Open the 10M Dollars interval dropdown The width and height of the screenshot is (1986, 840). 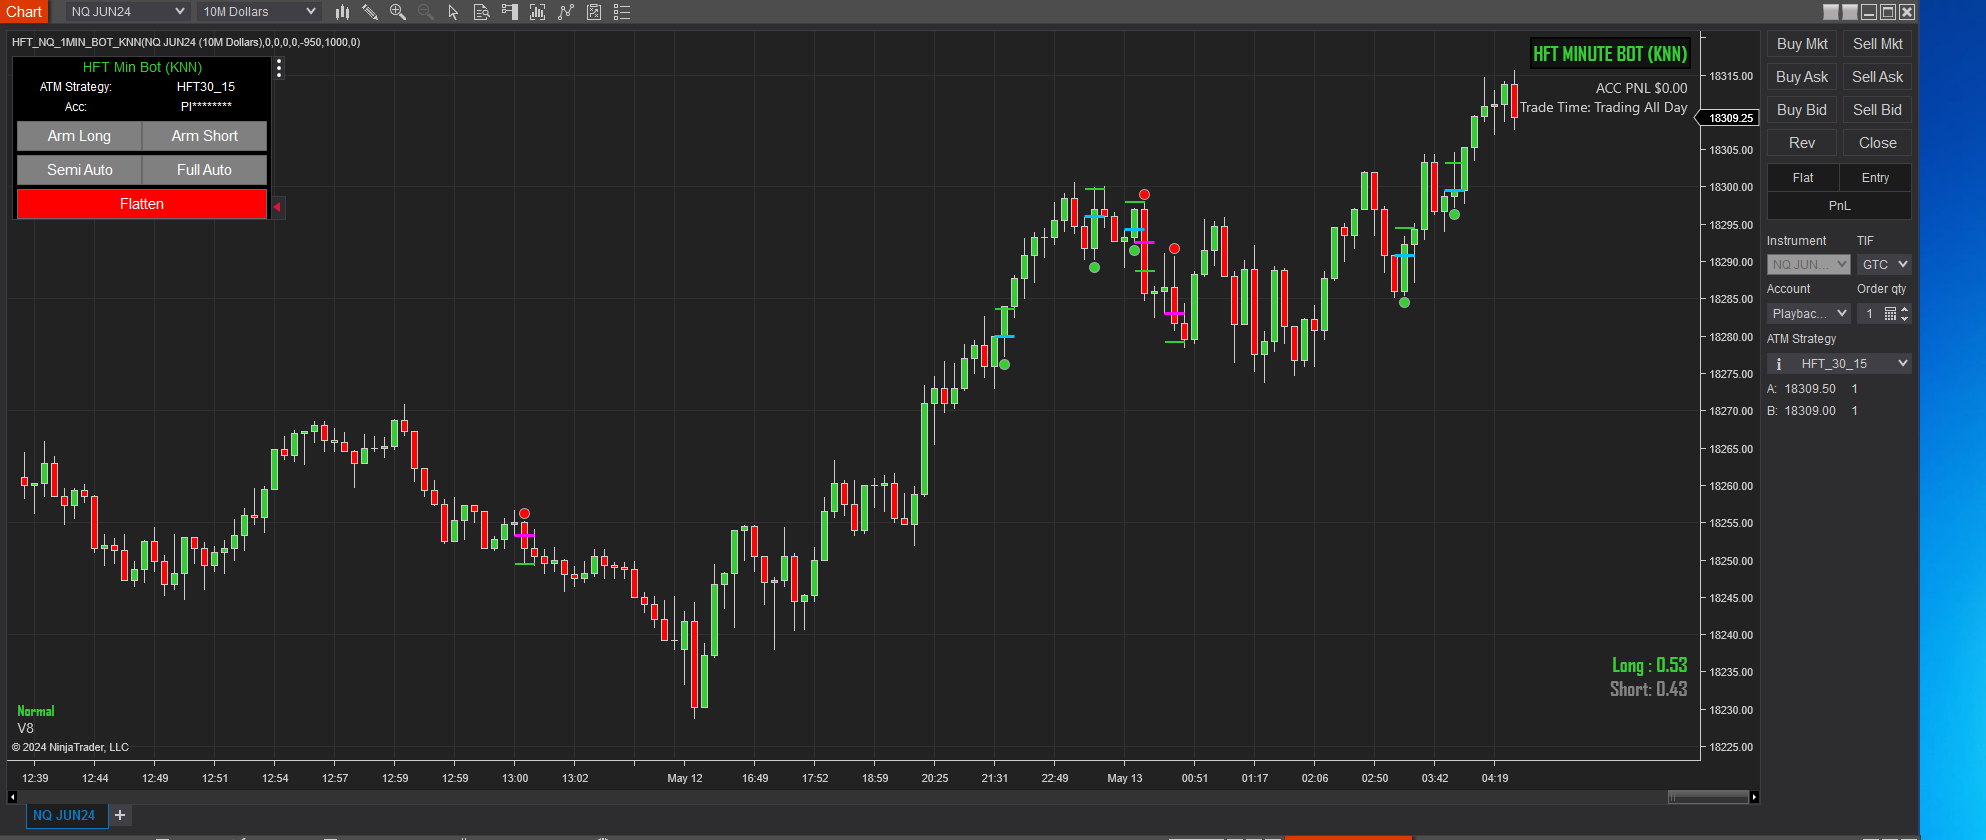point(258,12)
